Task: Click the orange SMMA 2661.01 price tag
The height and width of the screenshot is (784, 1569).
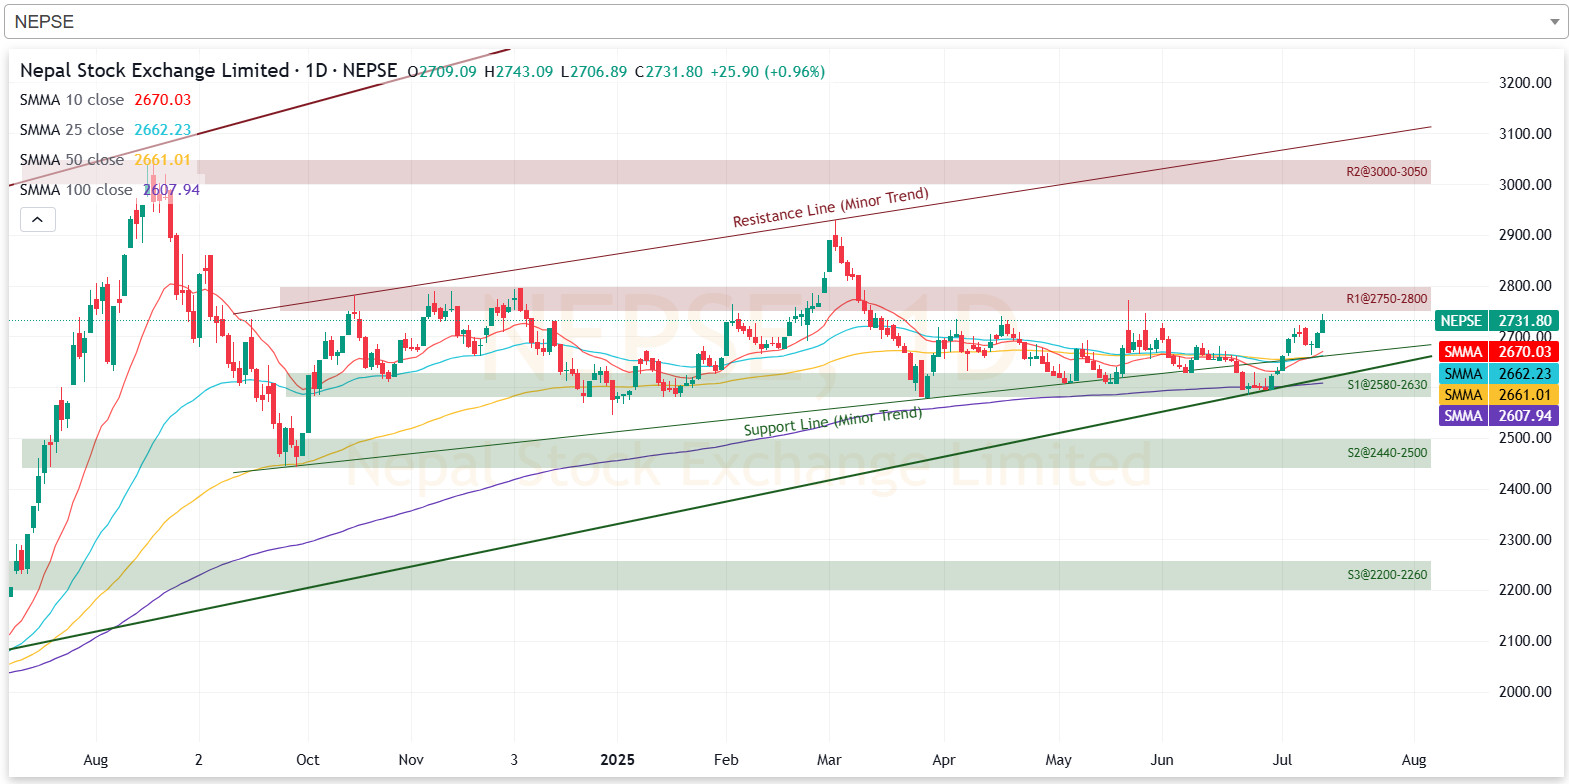Action: [x=1499, y=394]
